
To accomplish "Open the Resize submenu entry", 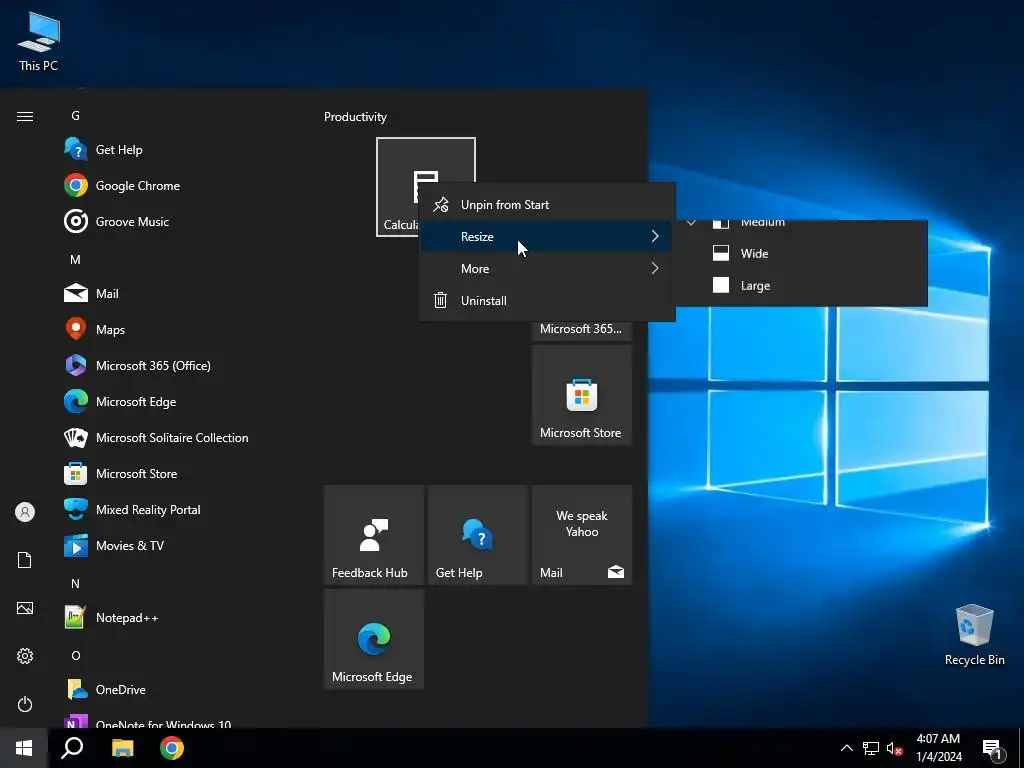I will point(547,236).
